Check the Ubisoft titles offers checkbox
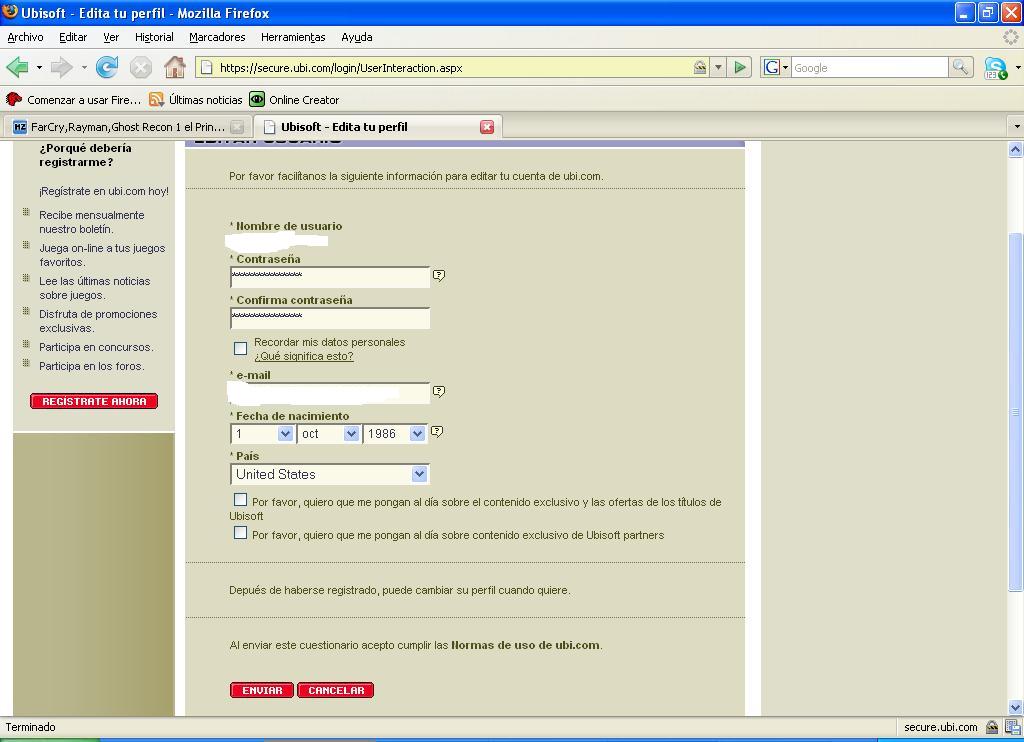This screenshot has width=1024, height=742. [x=240, y=500]
